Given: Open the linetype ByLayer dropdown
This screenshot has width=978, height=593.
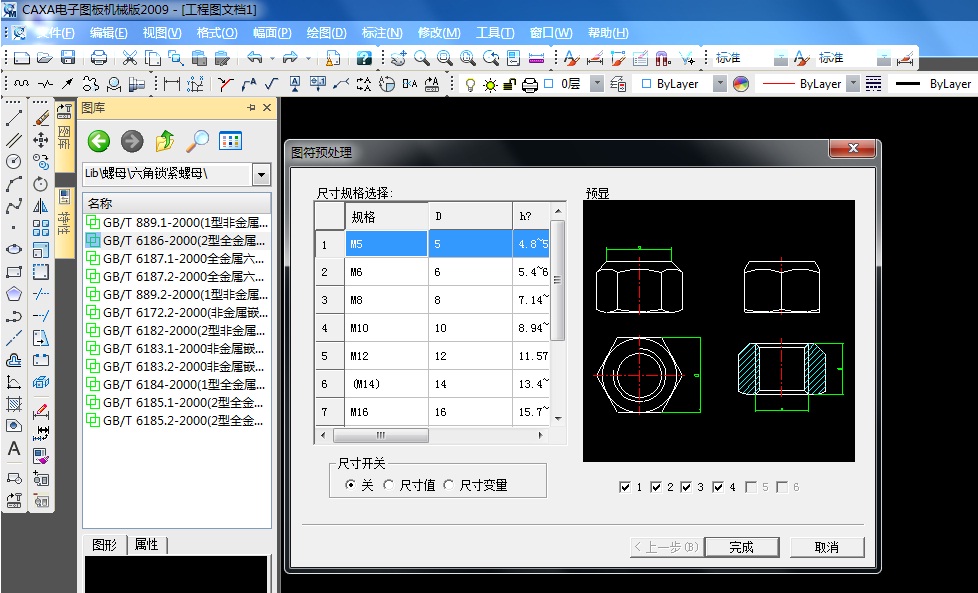Looking at the screenshot, I should coord(853,84).
